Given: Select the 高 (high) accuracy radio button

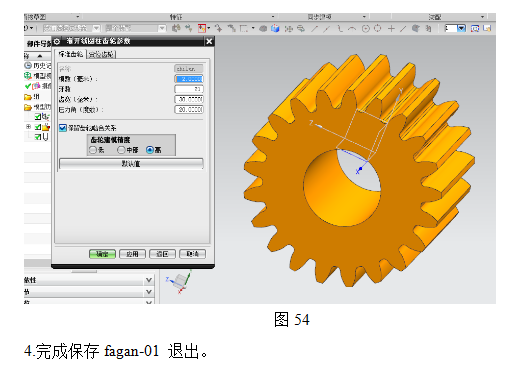Looking at the screenshot, I should [x=150, y=150].
